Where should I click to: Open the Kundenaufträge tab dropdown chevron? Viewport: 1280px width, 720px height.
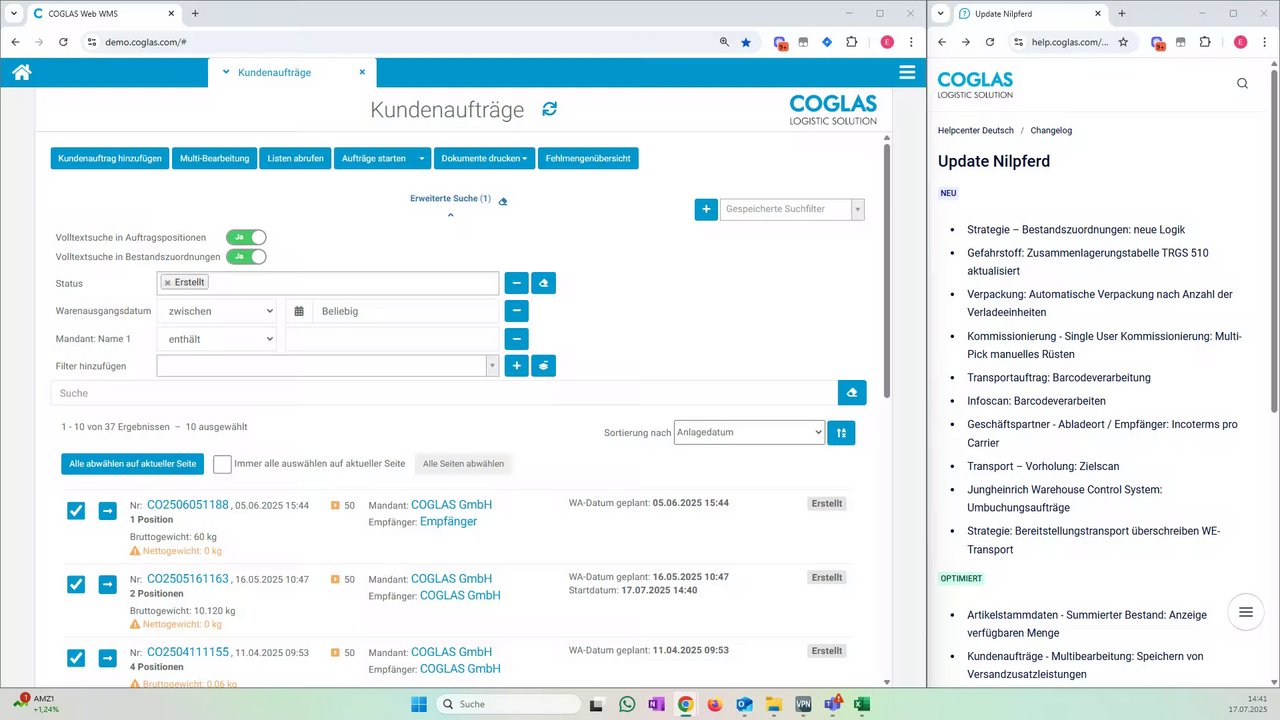[x=226, y=72]
